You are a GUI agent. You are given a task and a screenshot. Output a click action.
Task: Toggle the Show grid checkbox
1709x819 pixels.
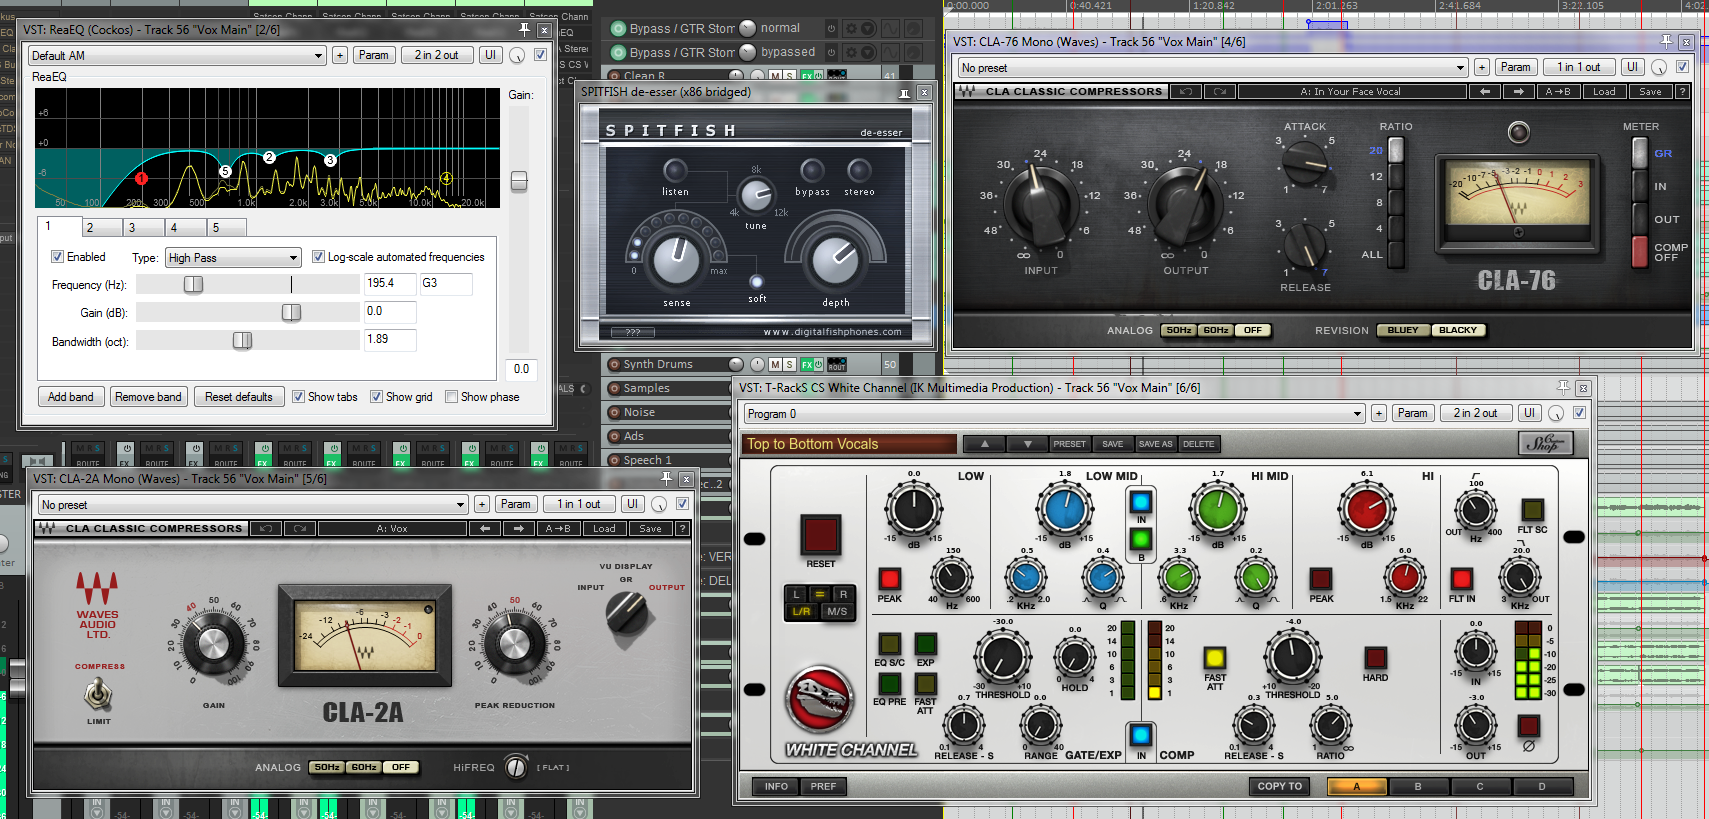[x=376, y=397]
